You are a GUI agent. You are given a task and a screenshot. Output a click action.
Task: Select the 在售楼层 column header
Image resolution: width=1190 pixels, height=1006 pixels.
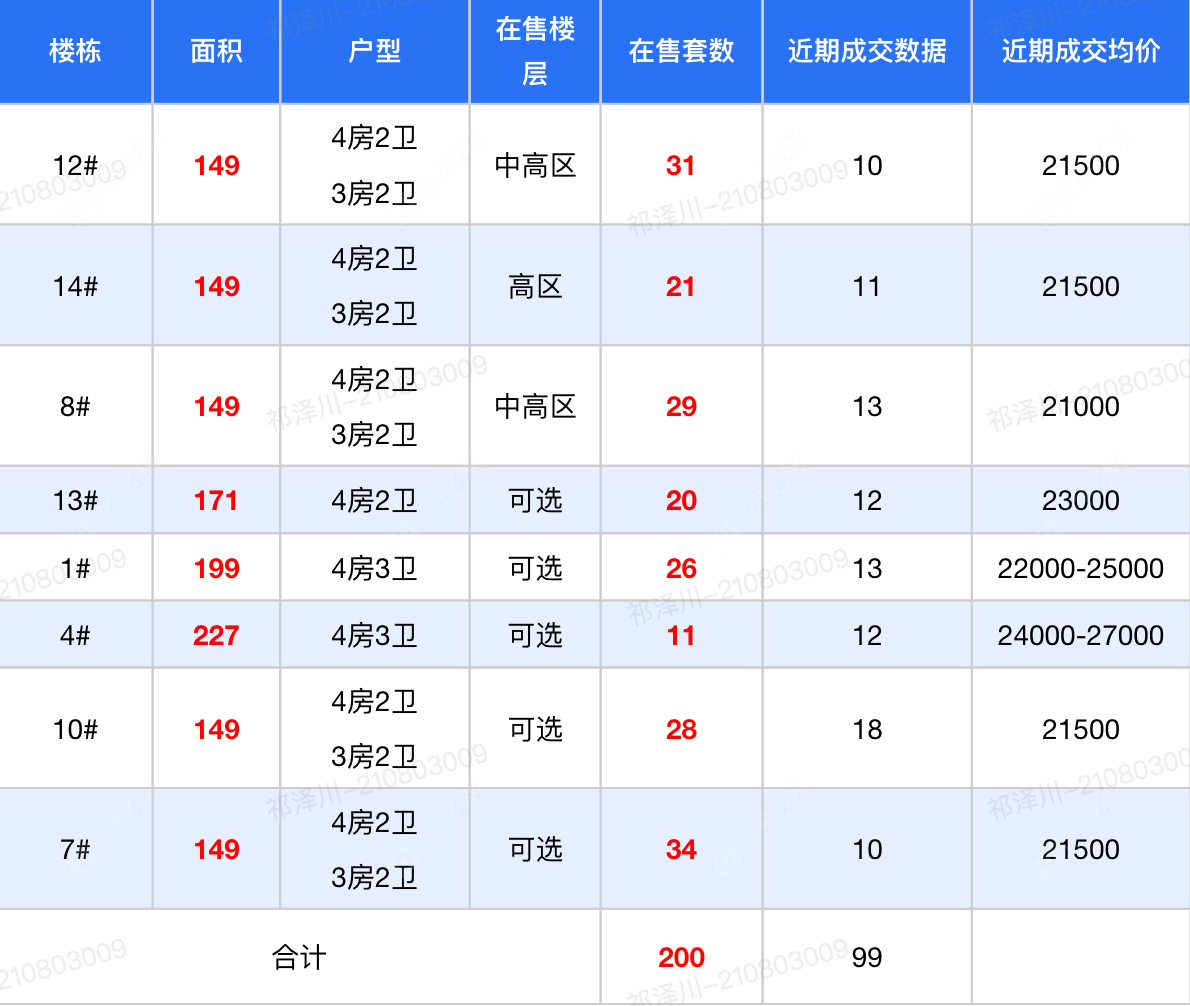tap(535, 51)
